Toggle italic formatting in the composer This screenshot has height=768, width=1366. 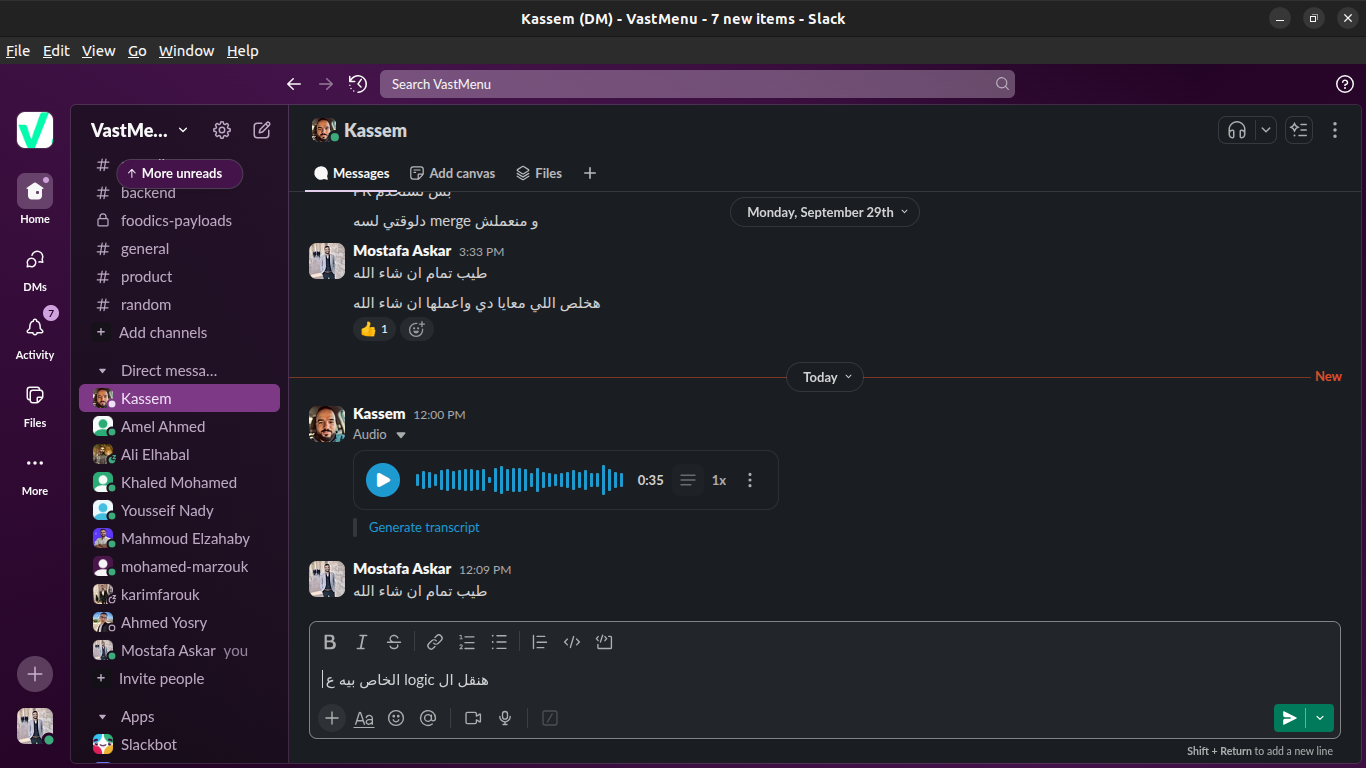point(362,642)
